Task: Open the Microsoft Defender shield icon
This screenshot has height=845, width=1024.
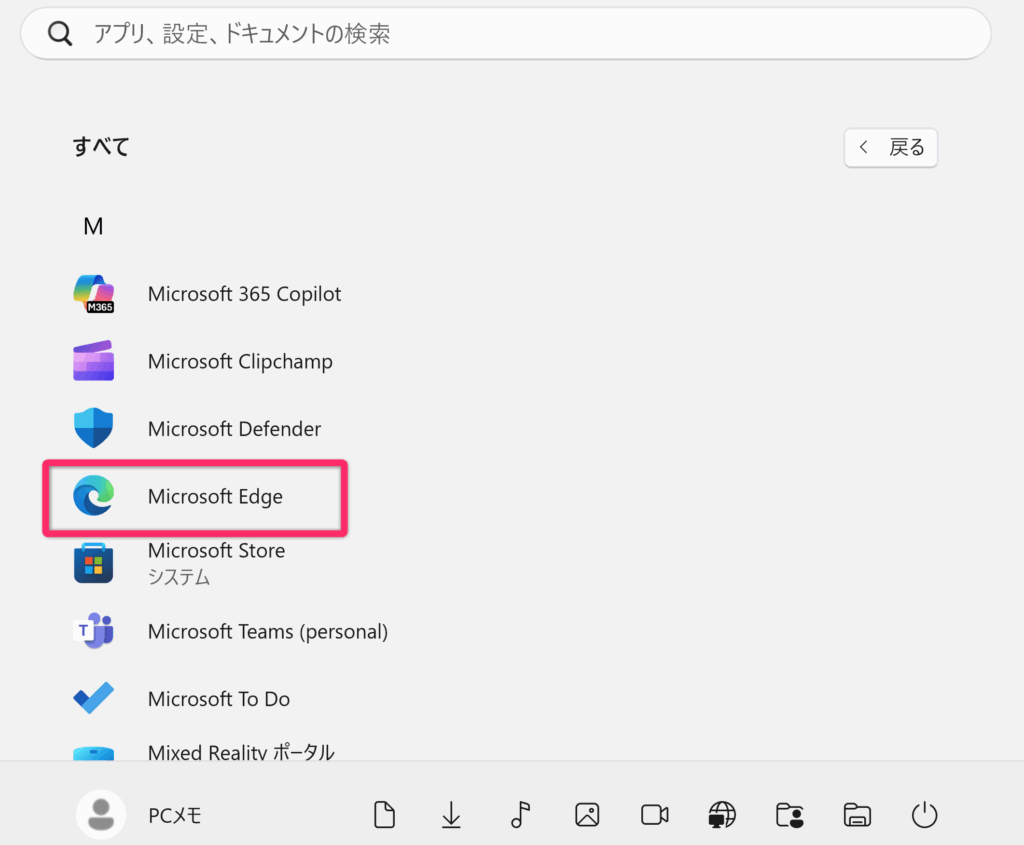Action: pos(93,428)
